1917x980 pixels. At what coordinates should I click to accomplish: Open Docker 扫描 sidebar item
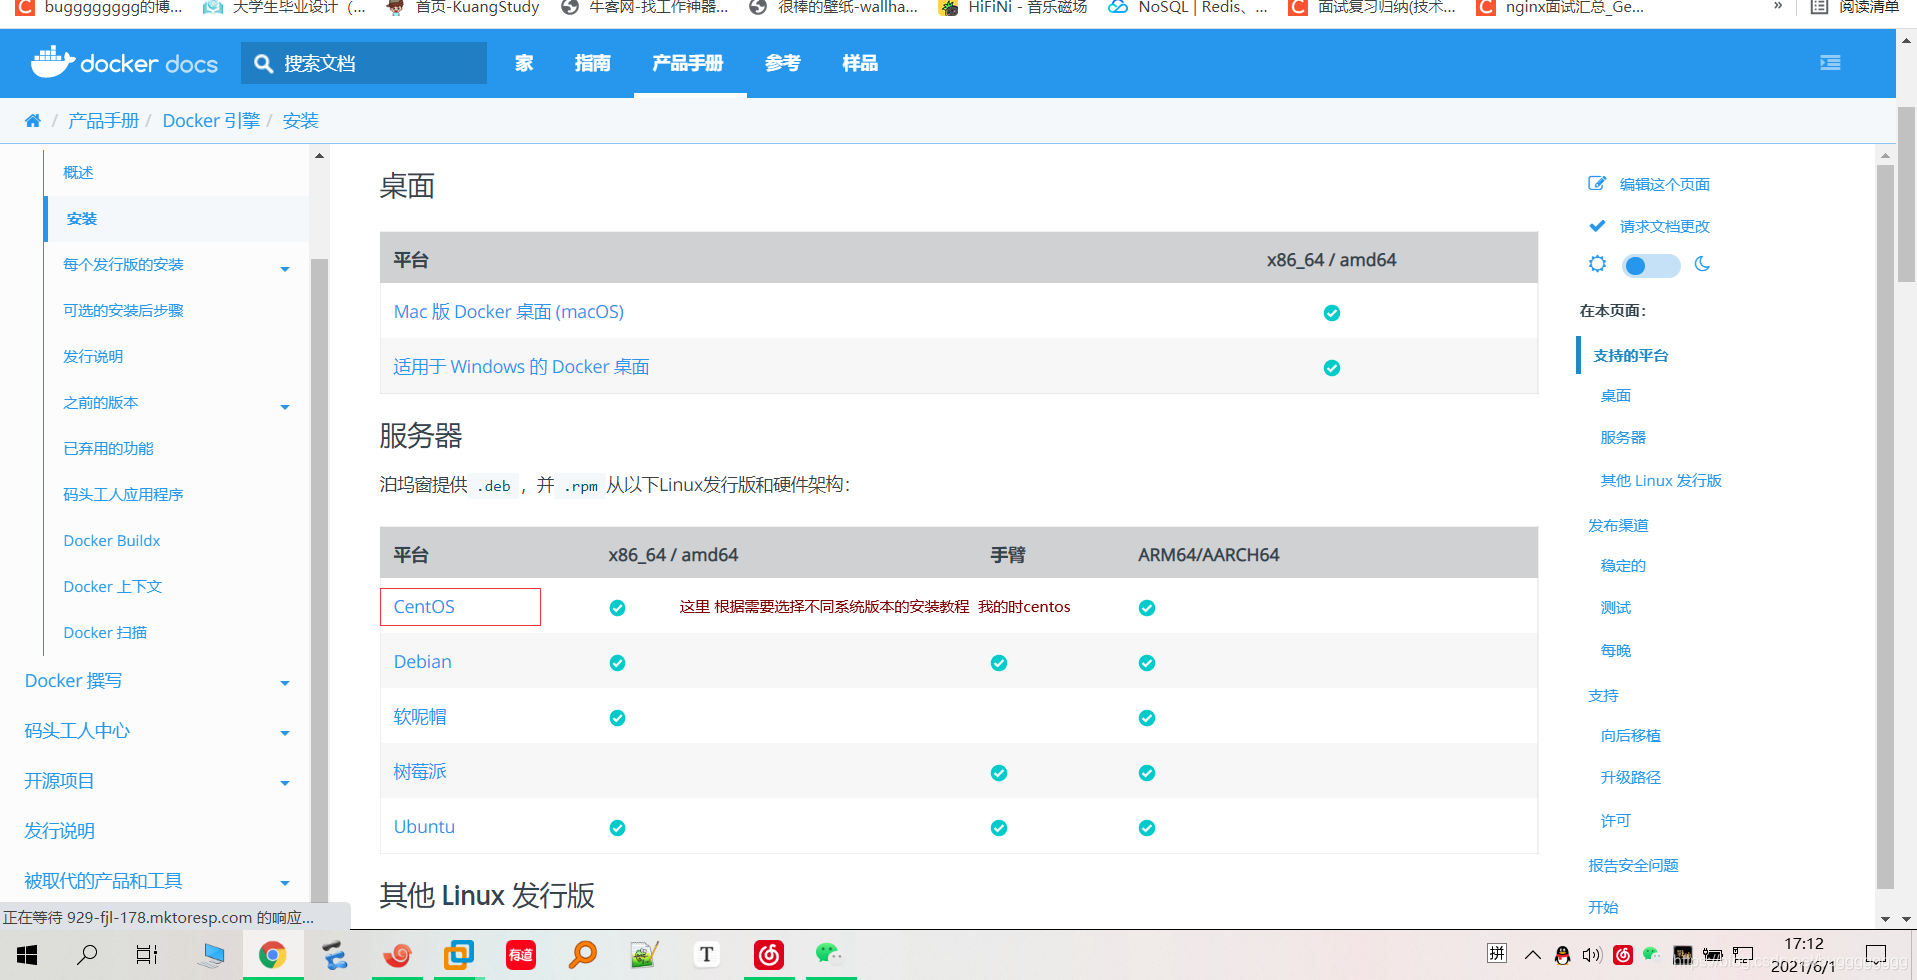[105, 632]
